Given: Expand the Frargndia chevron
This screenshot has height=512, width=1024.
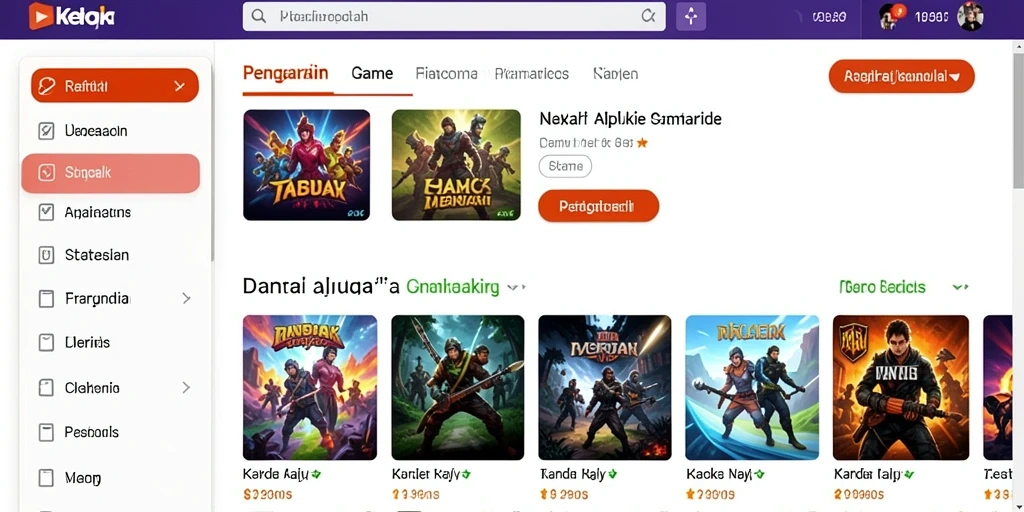Looking at the screenshot, I should click(x=186, y=298).
